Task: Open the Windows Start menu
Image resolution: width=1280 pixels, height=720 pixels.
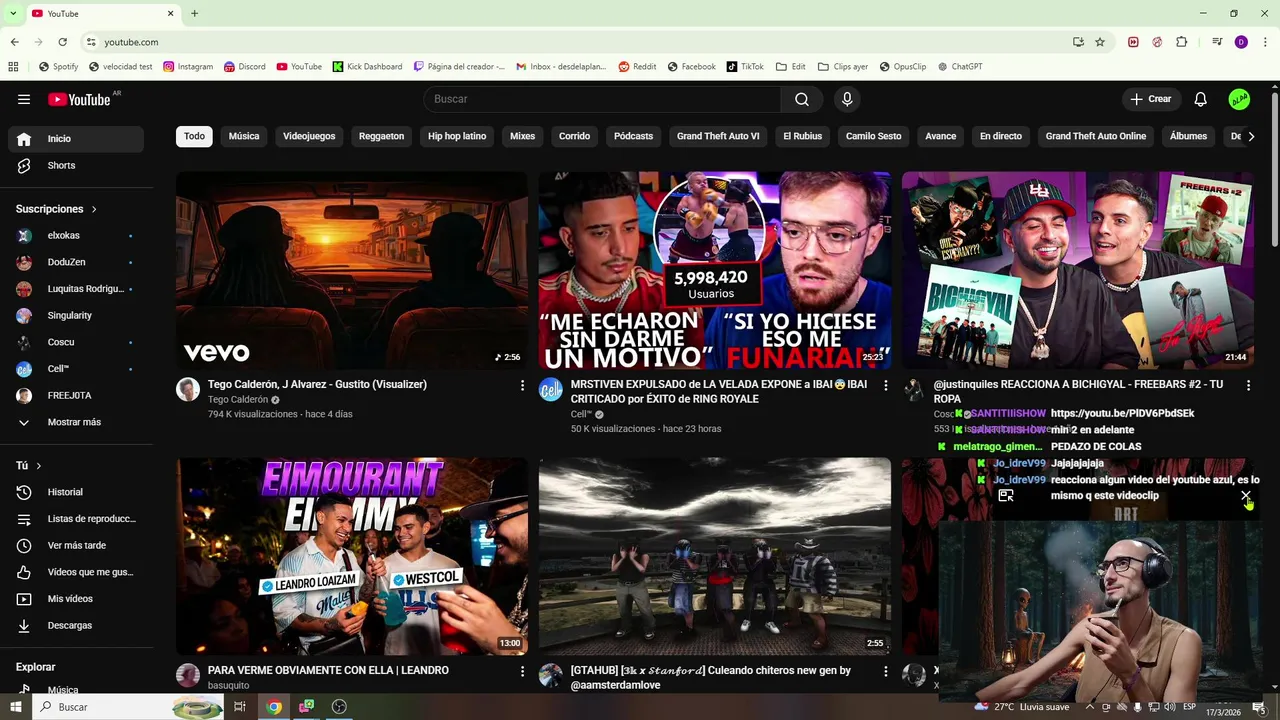Action: point(16,707)
